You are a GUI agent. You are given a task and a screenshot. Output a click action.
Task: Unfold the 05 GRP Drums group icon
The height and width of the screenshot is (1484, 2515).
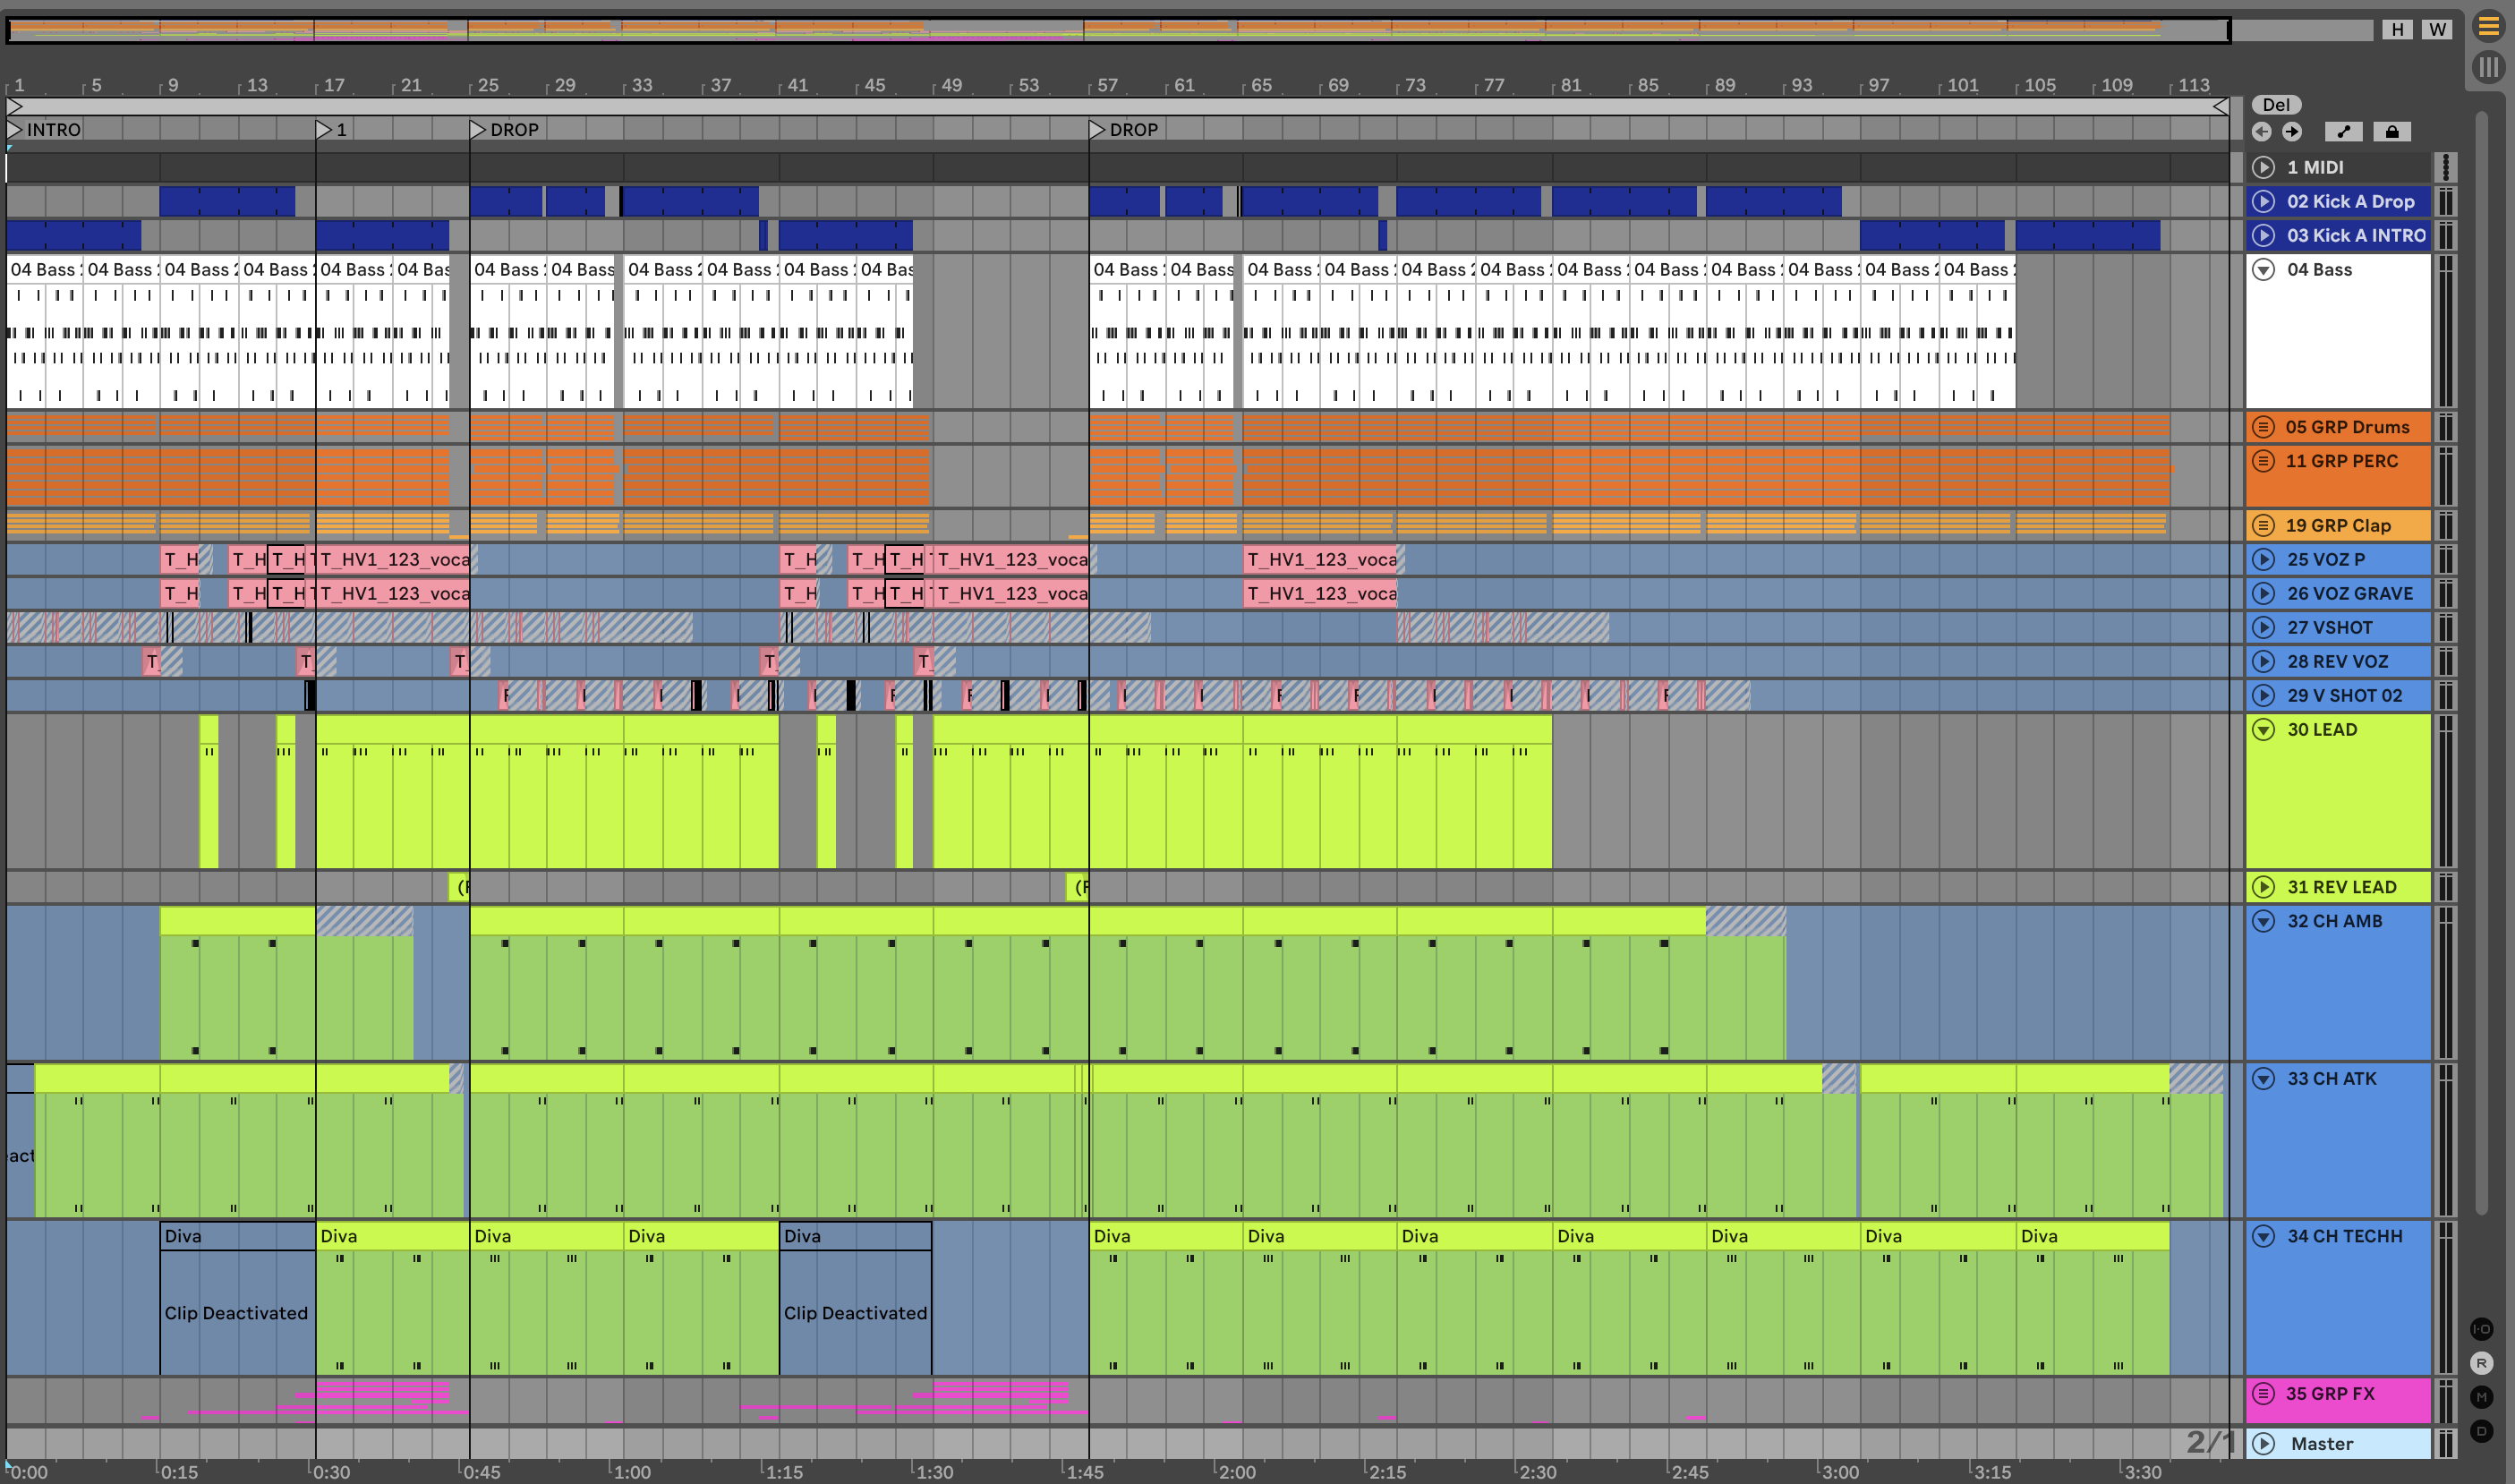point(2263,427)
